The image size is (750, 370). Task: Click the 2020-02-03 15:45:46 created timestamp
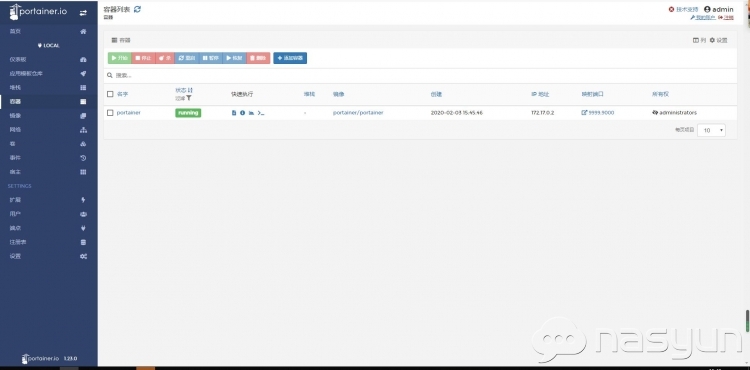coord(457,113)
